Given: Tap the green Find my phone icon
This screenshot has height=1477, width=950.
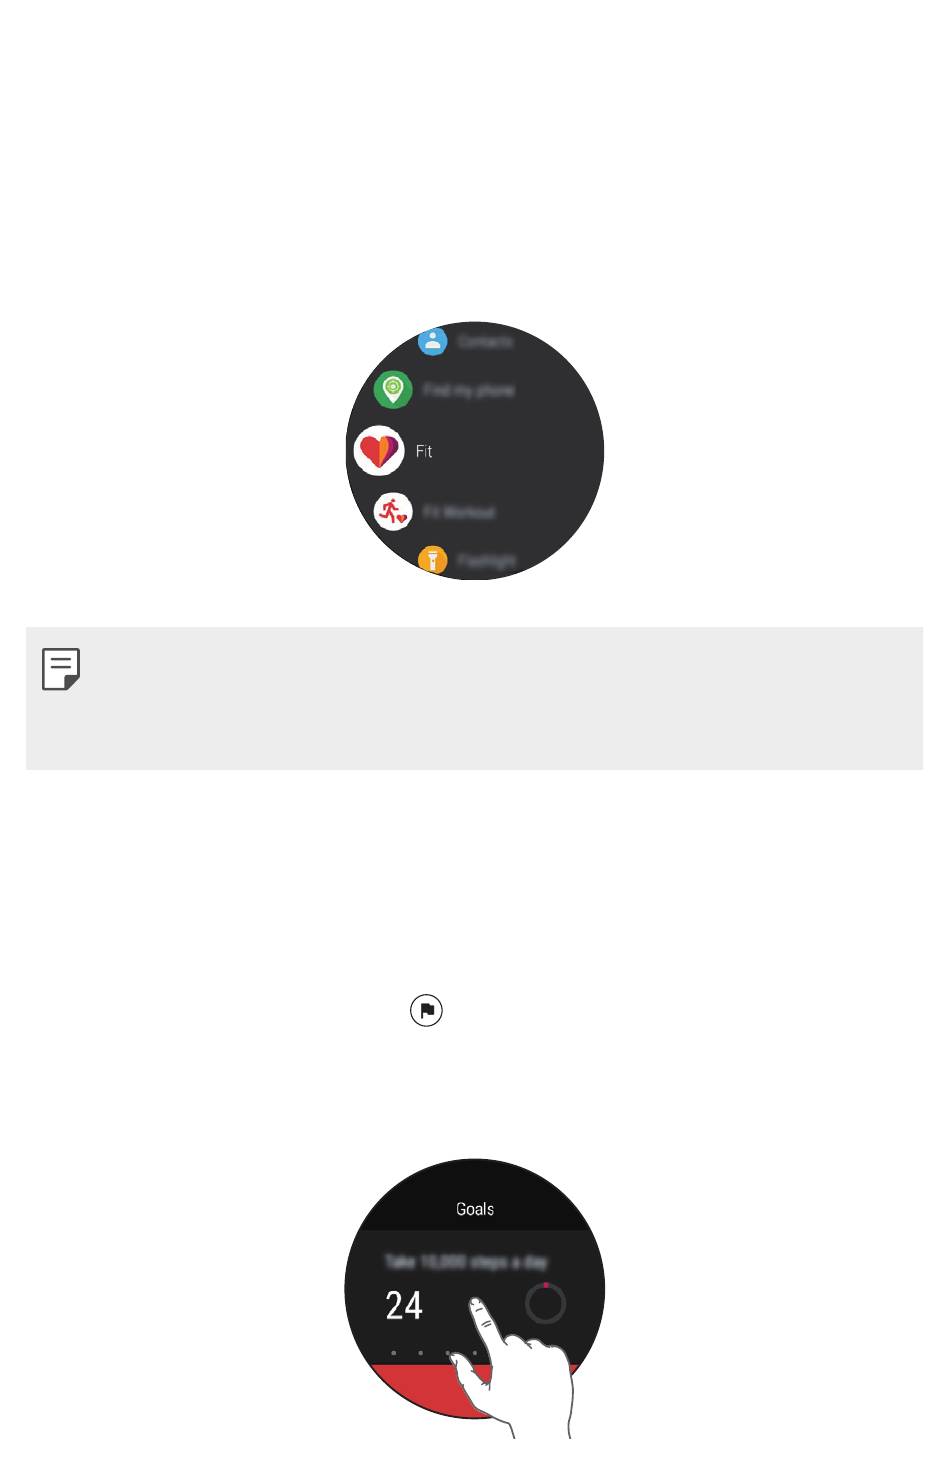Looking at the screenshot, I should (x=393, y=389).
